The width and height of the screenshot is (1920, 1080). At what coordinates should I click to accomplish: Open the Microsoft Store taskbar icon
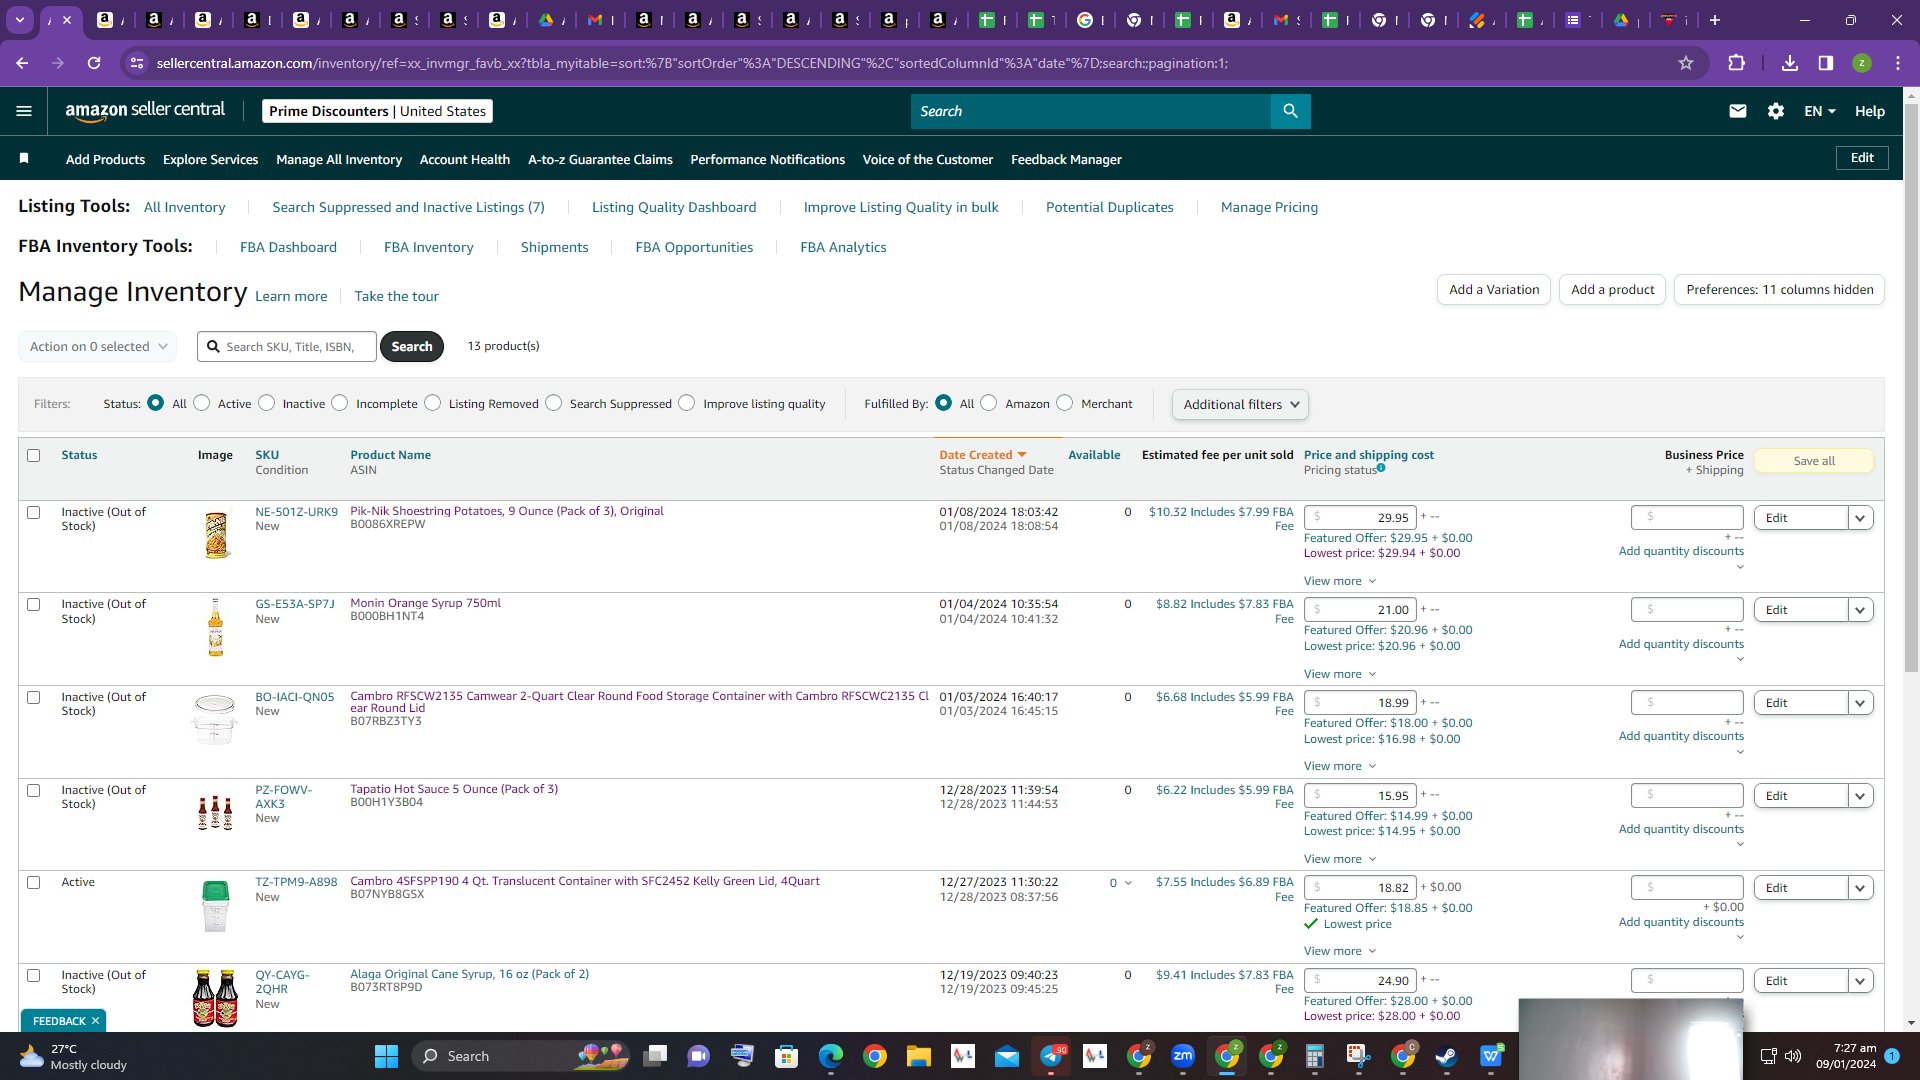pyautogui.click(x=787, y=1056)
